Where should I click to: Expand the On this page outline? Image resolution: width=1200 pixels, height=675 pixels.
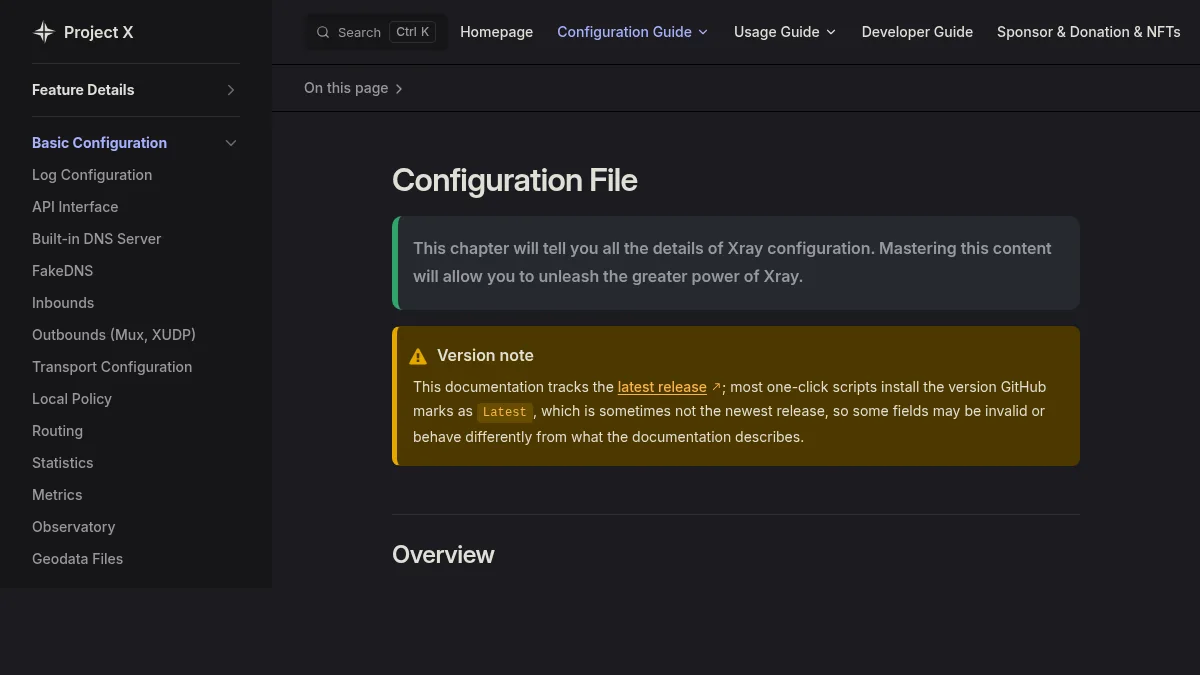pos(354,88)
